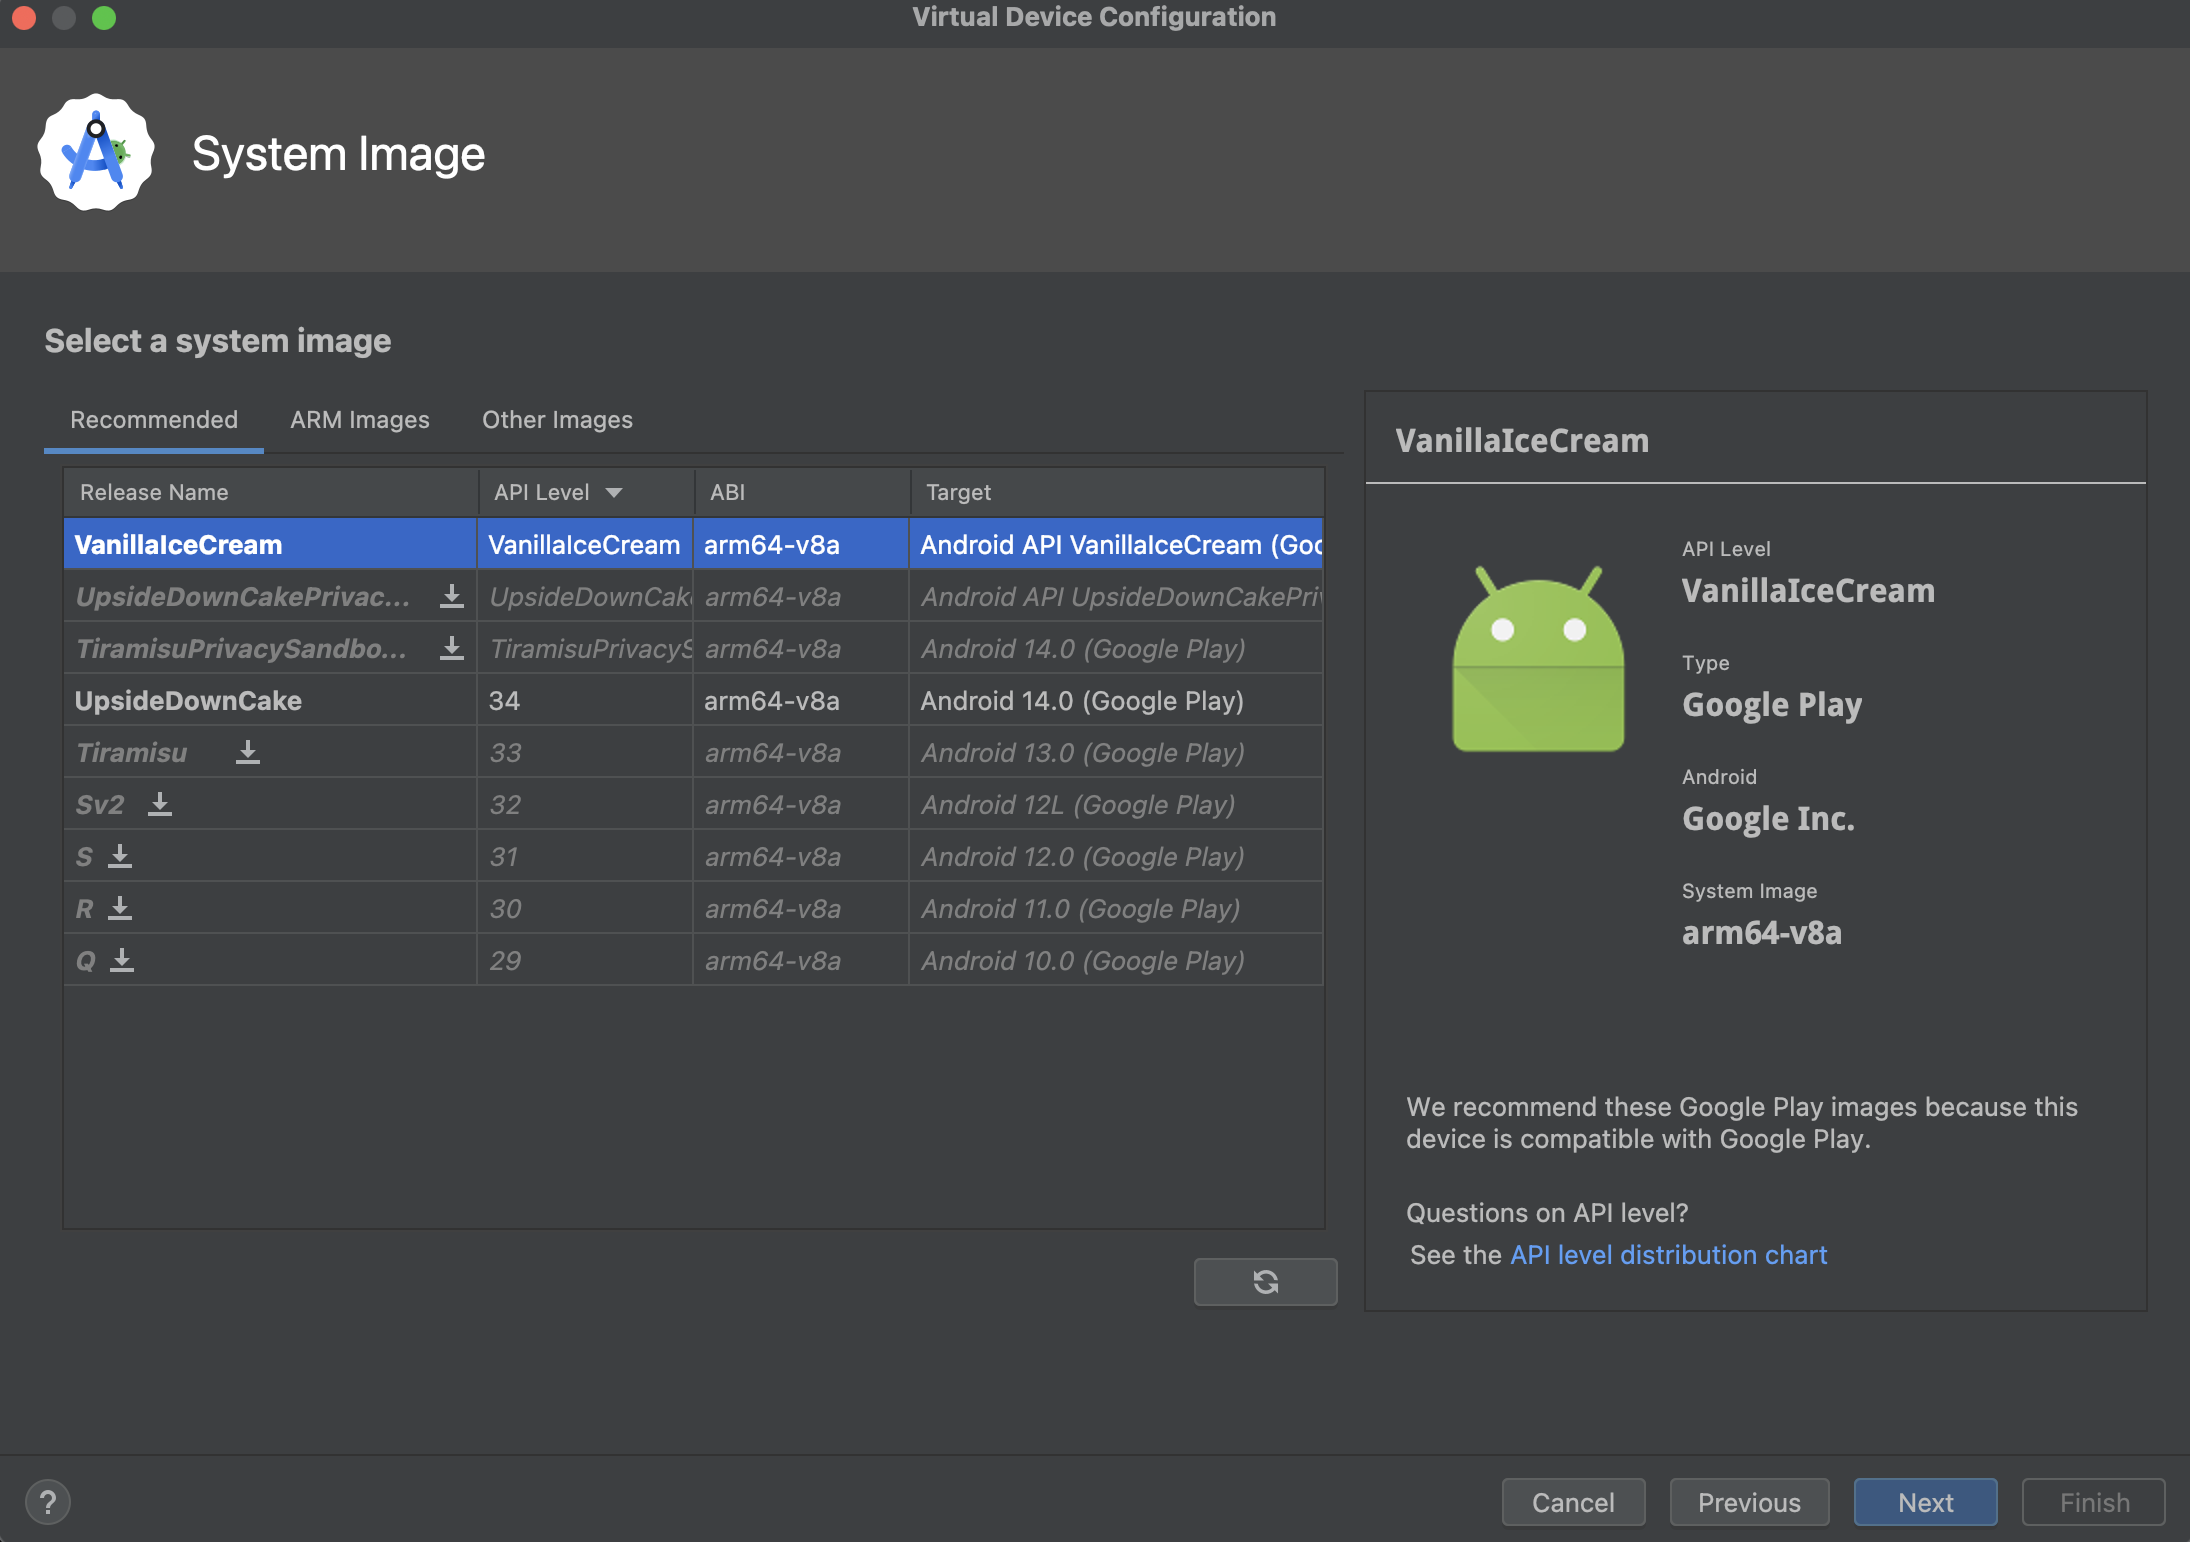Switch to the ARM Images tab

click(x=359, y=419)
